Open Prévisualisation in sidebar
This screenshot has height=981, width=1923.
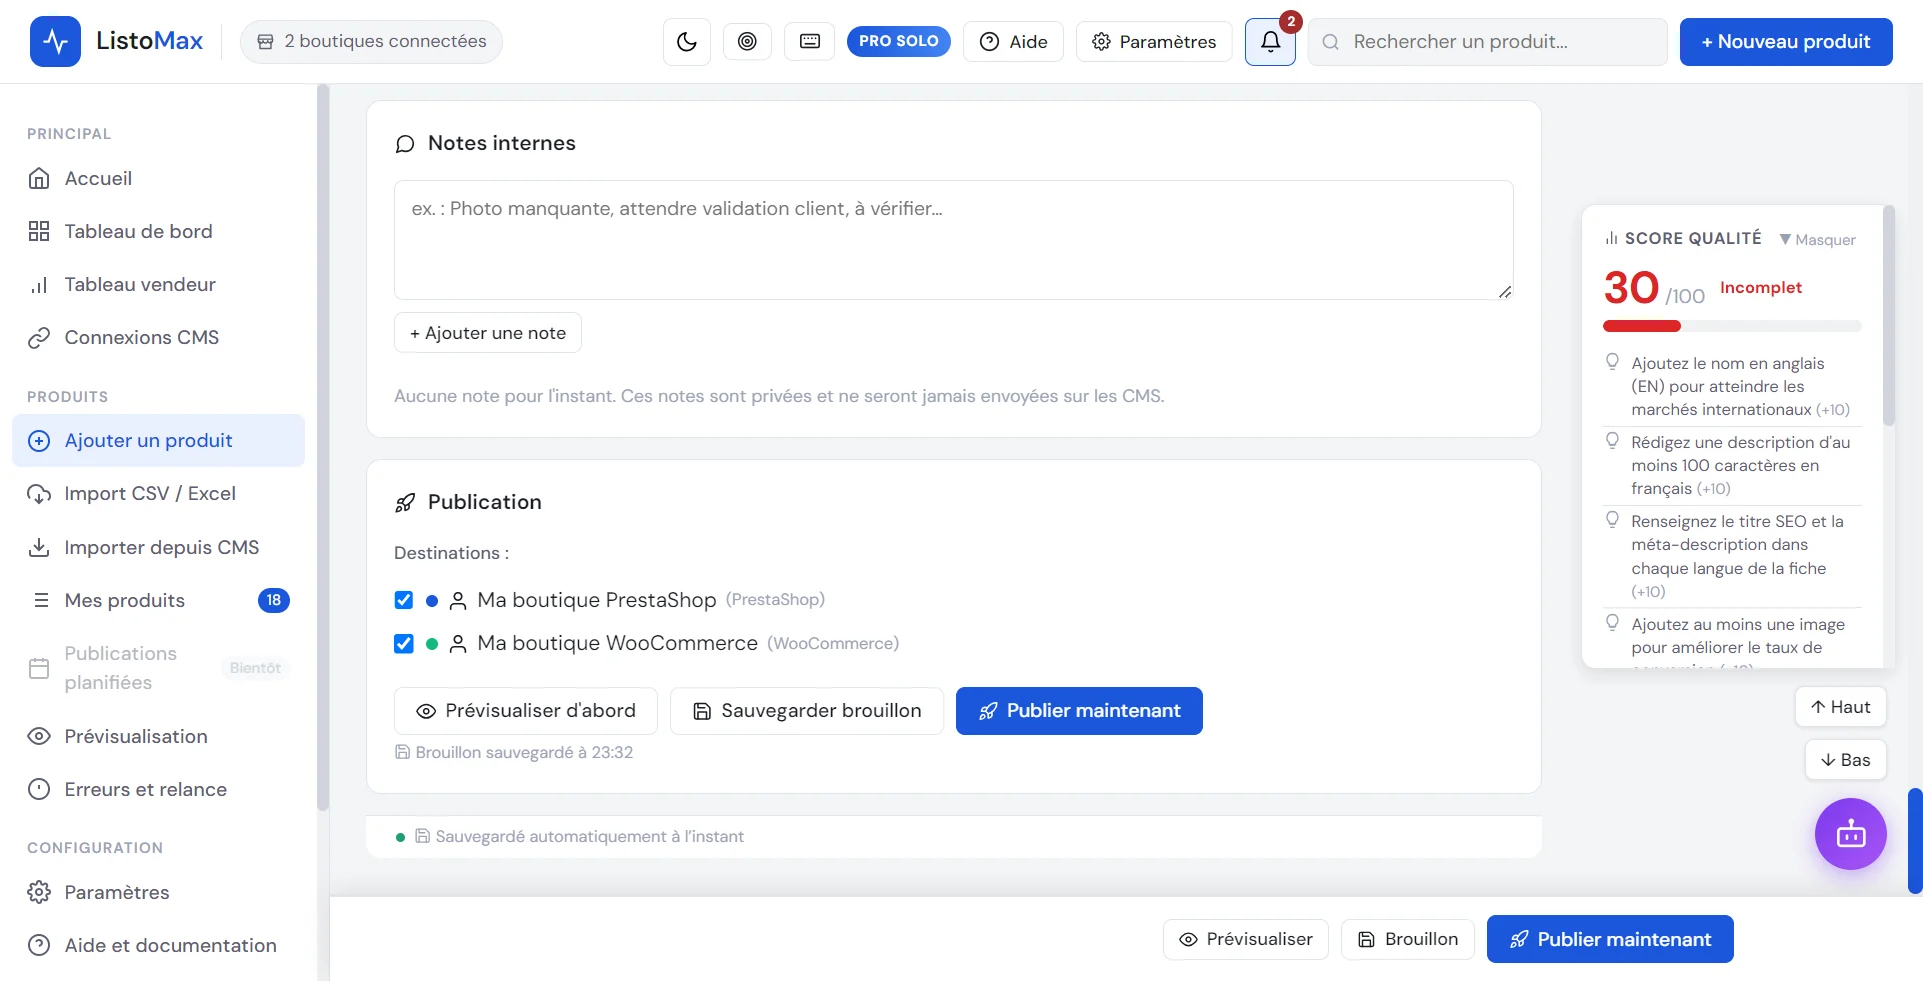158,736
